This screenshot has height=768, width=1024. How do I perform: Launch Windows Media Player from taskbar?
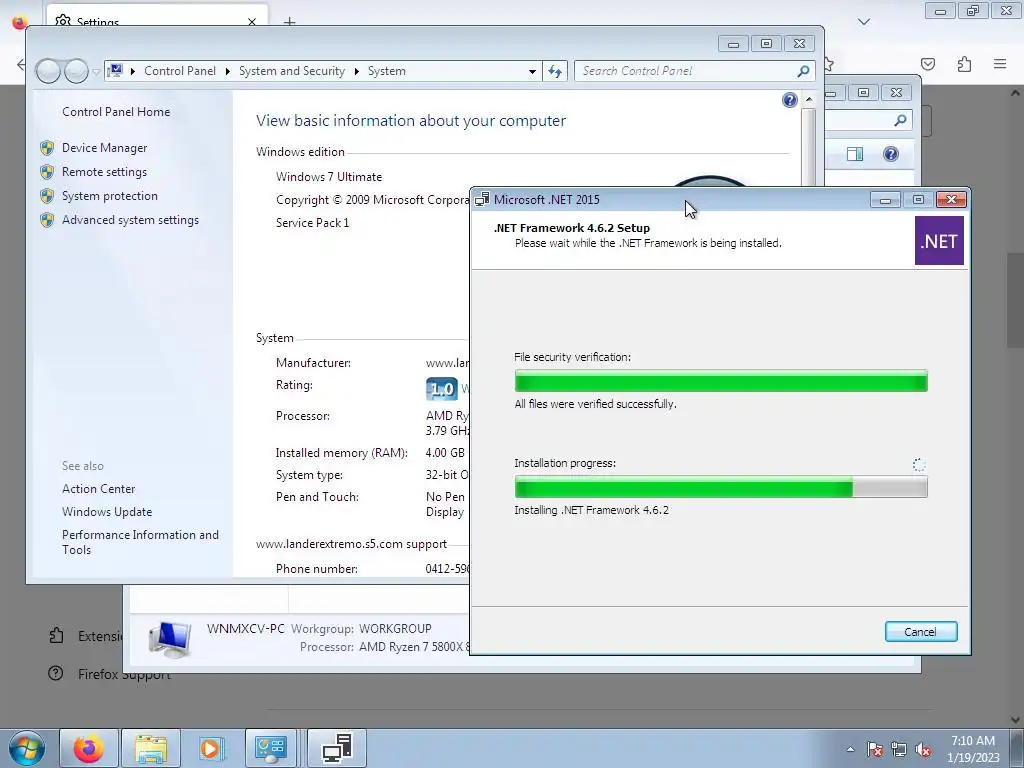click(211, 748)
